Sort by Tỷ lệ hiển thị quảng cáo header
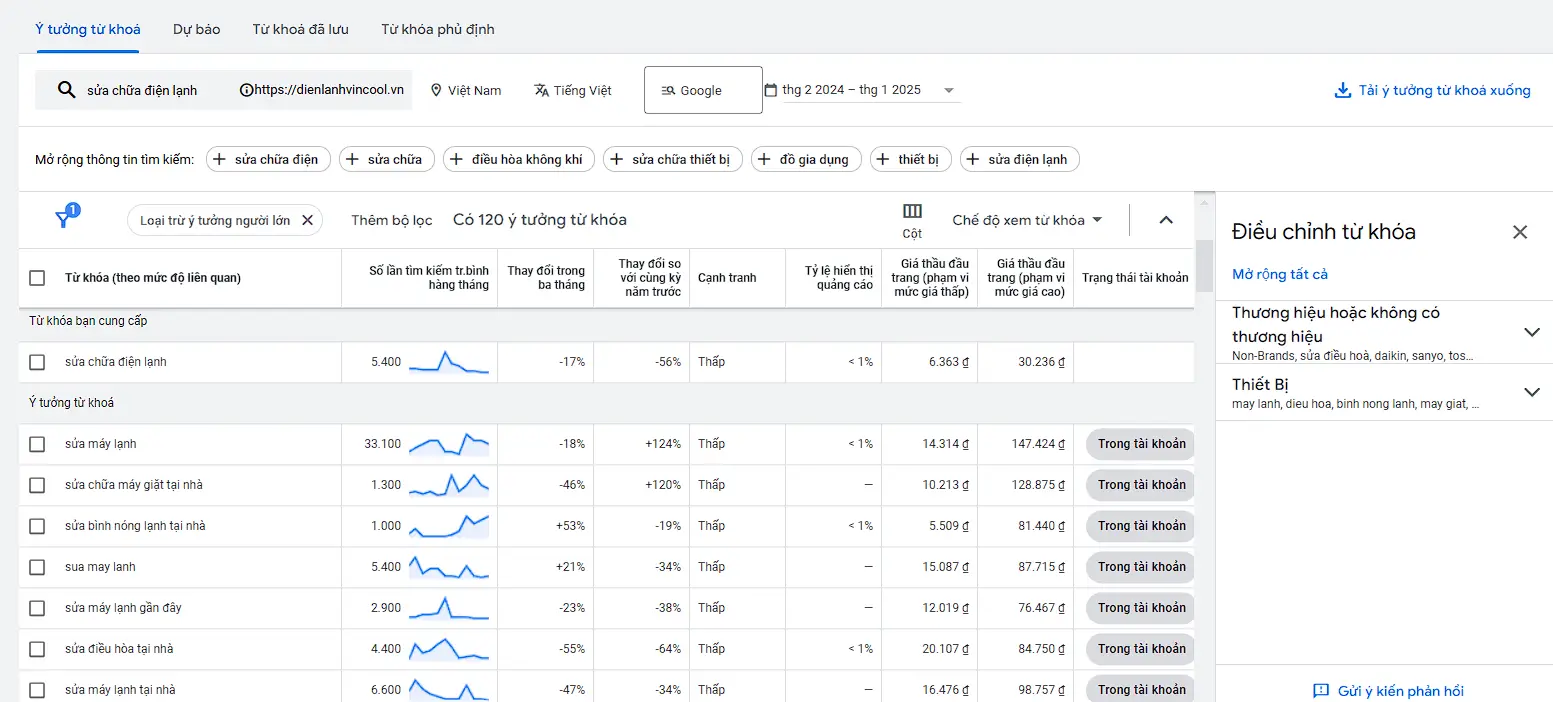The height and width of the screenshot is (702, 1553). pyautogui.click(x=838, y=278)
